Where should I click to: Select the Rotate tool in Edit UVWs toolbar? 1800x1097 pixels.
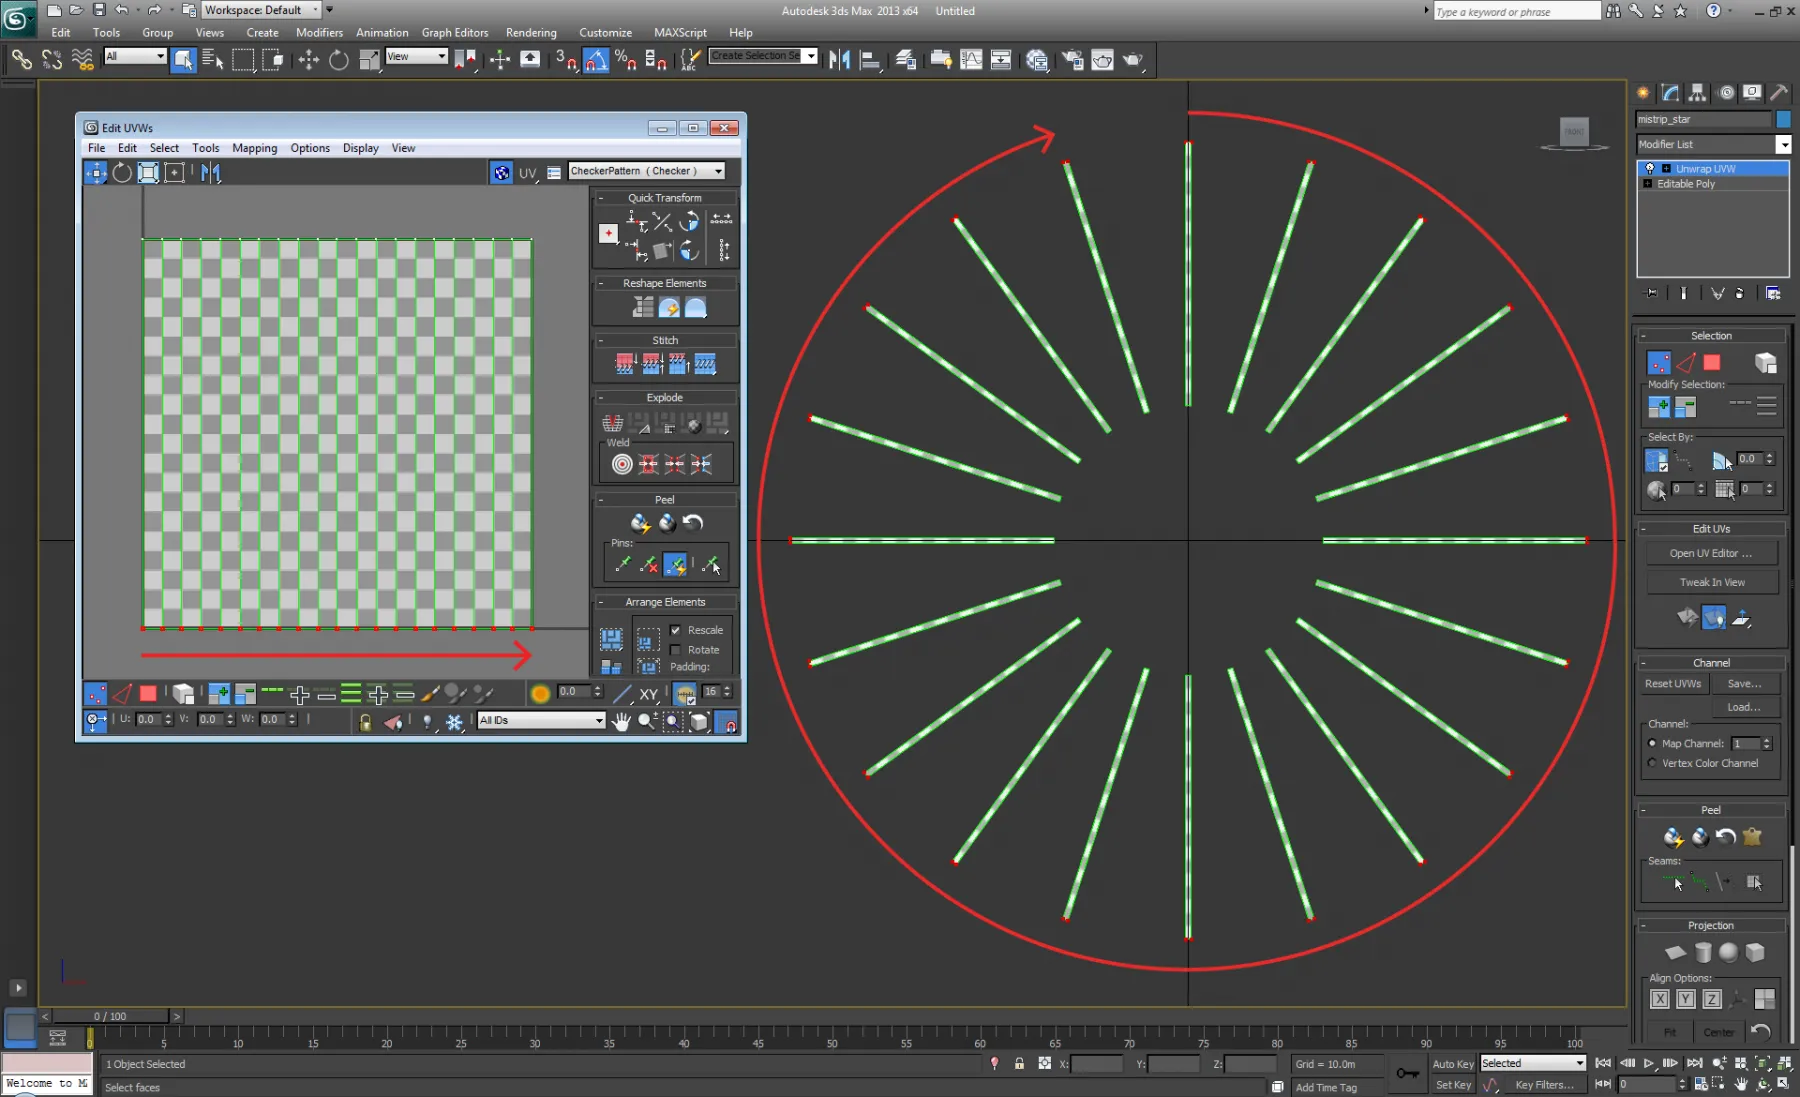click(122, 173)
